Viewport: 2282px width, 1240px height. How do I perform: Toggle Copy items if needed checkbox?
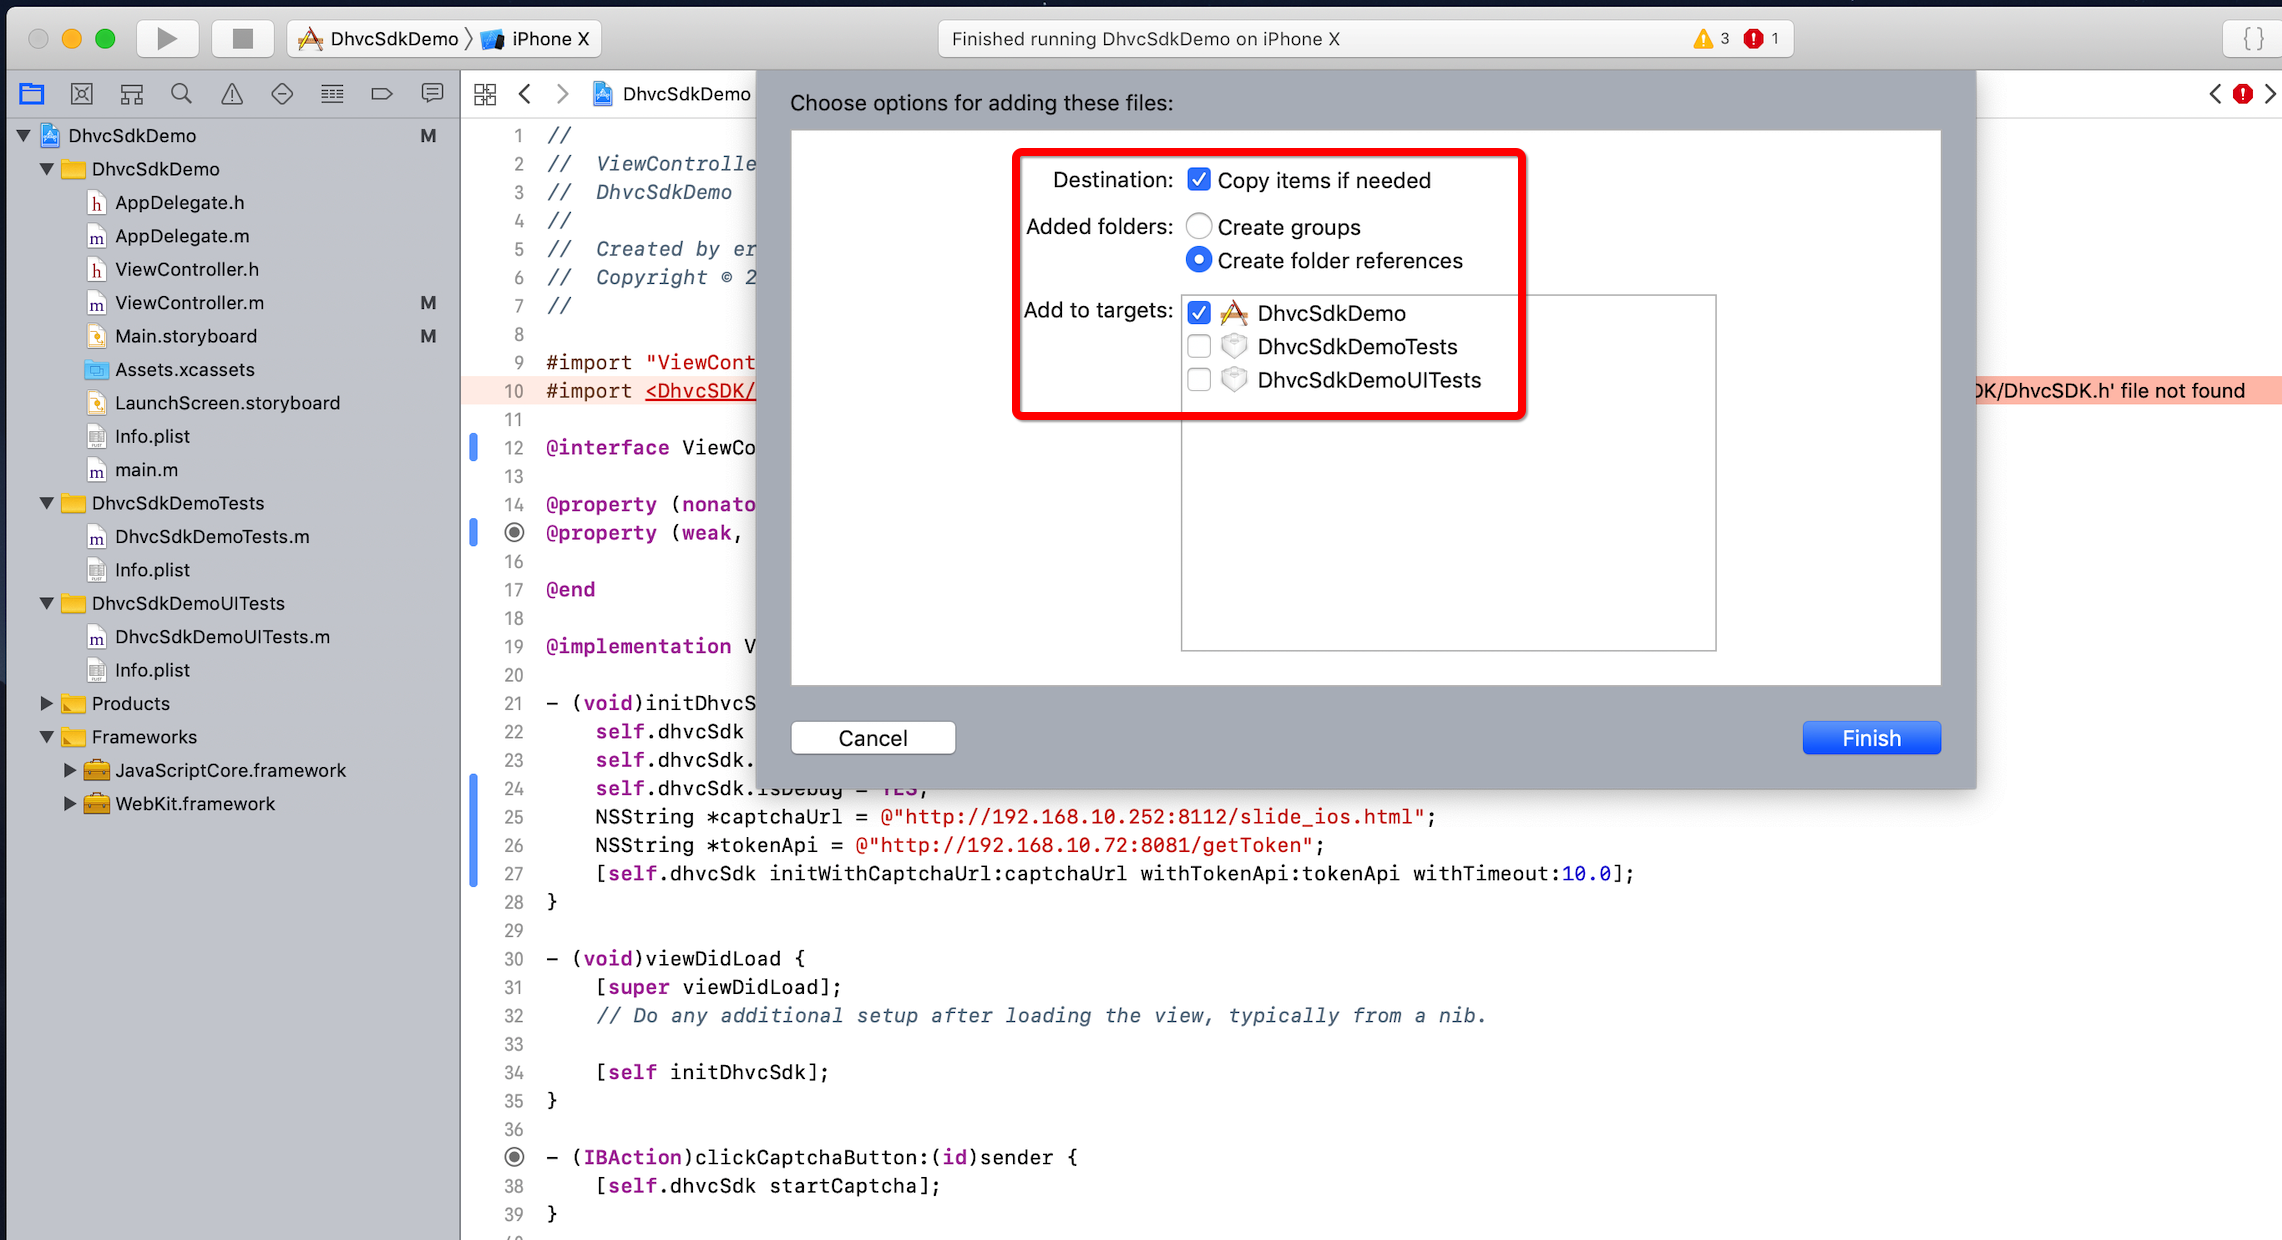coord(1198,180)
